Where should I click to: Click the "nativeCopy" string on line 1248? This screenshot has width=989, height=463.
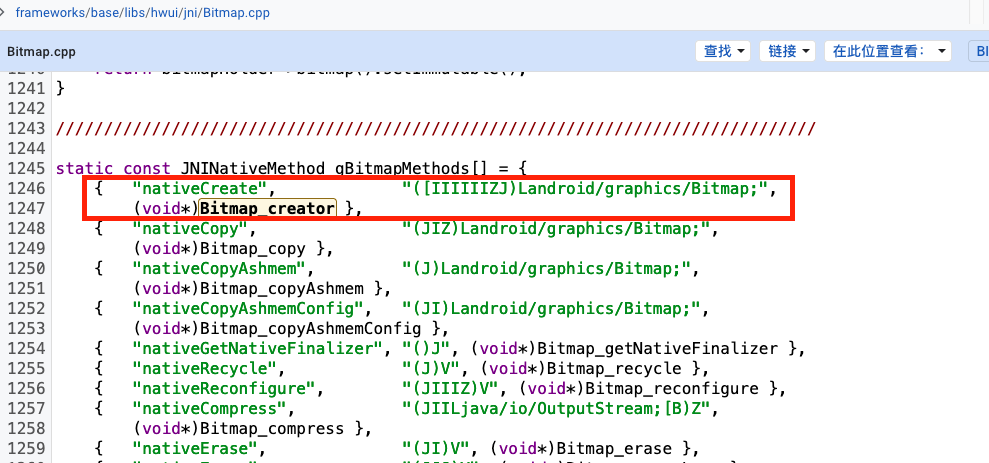(x=190, y=228)
